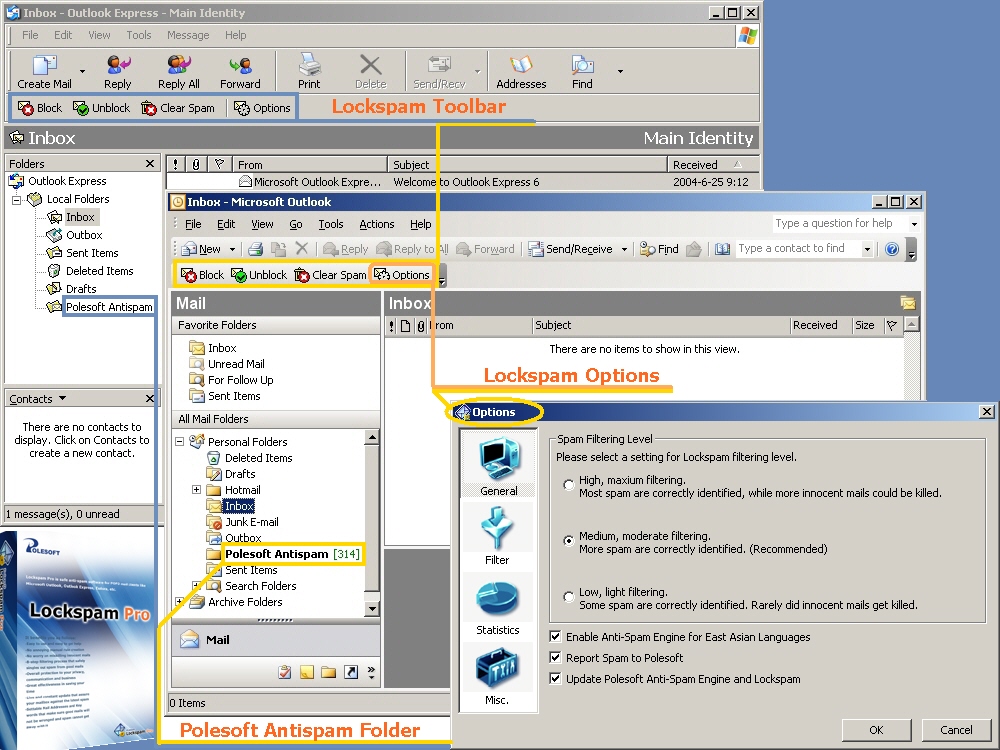1000x750 pixels.
Task: Click Find in Microsoft Outlook toolbar
Action: click(659, 249)
